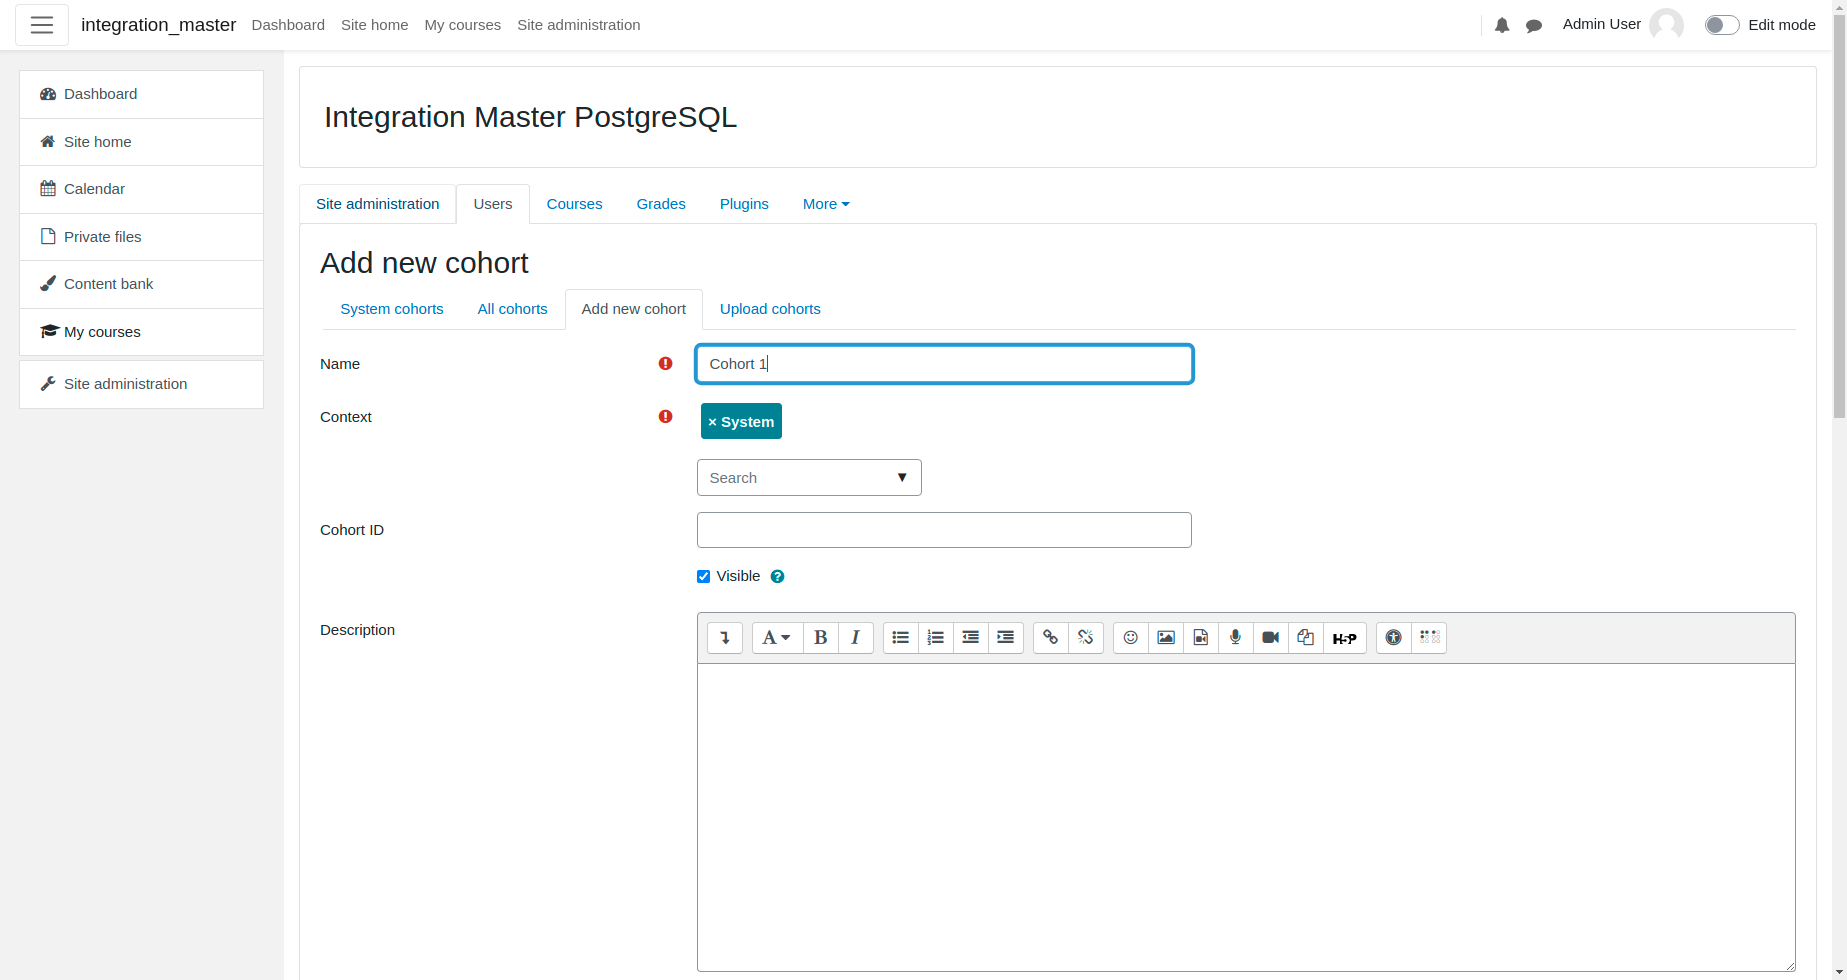
Task: Switch to Courses tab
Action: point(574,204)
